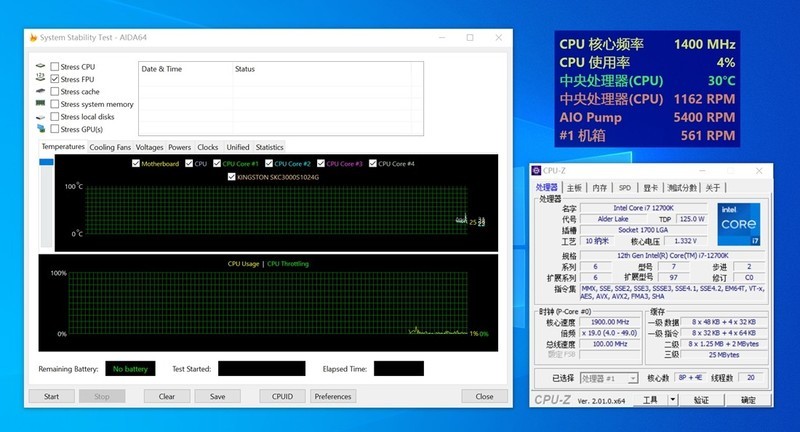Screen dimensions: 800x432
Task: Click the blue graph scale slider bar
Action: (x=46, y=162)
